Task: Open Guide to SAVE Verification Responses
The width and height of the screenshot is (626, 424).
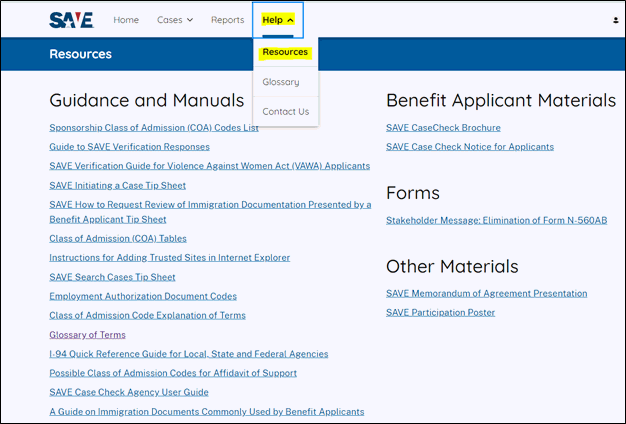Action: coord(129,147)
